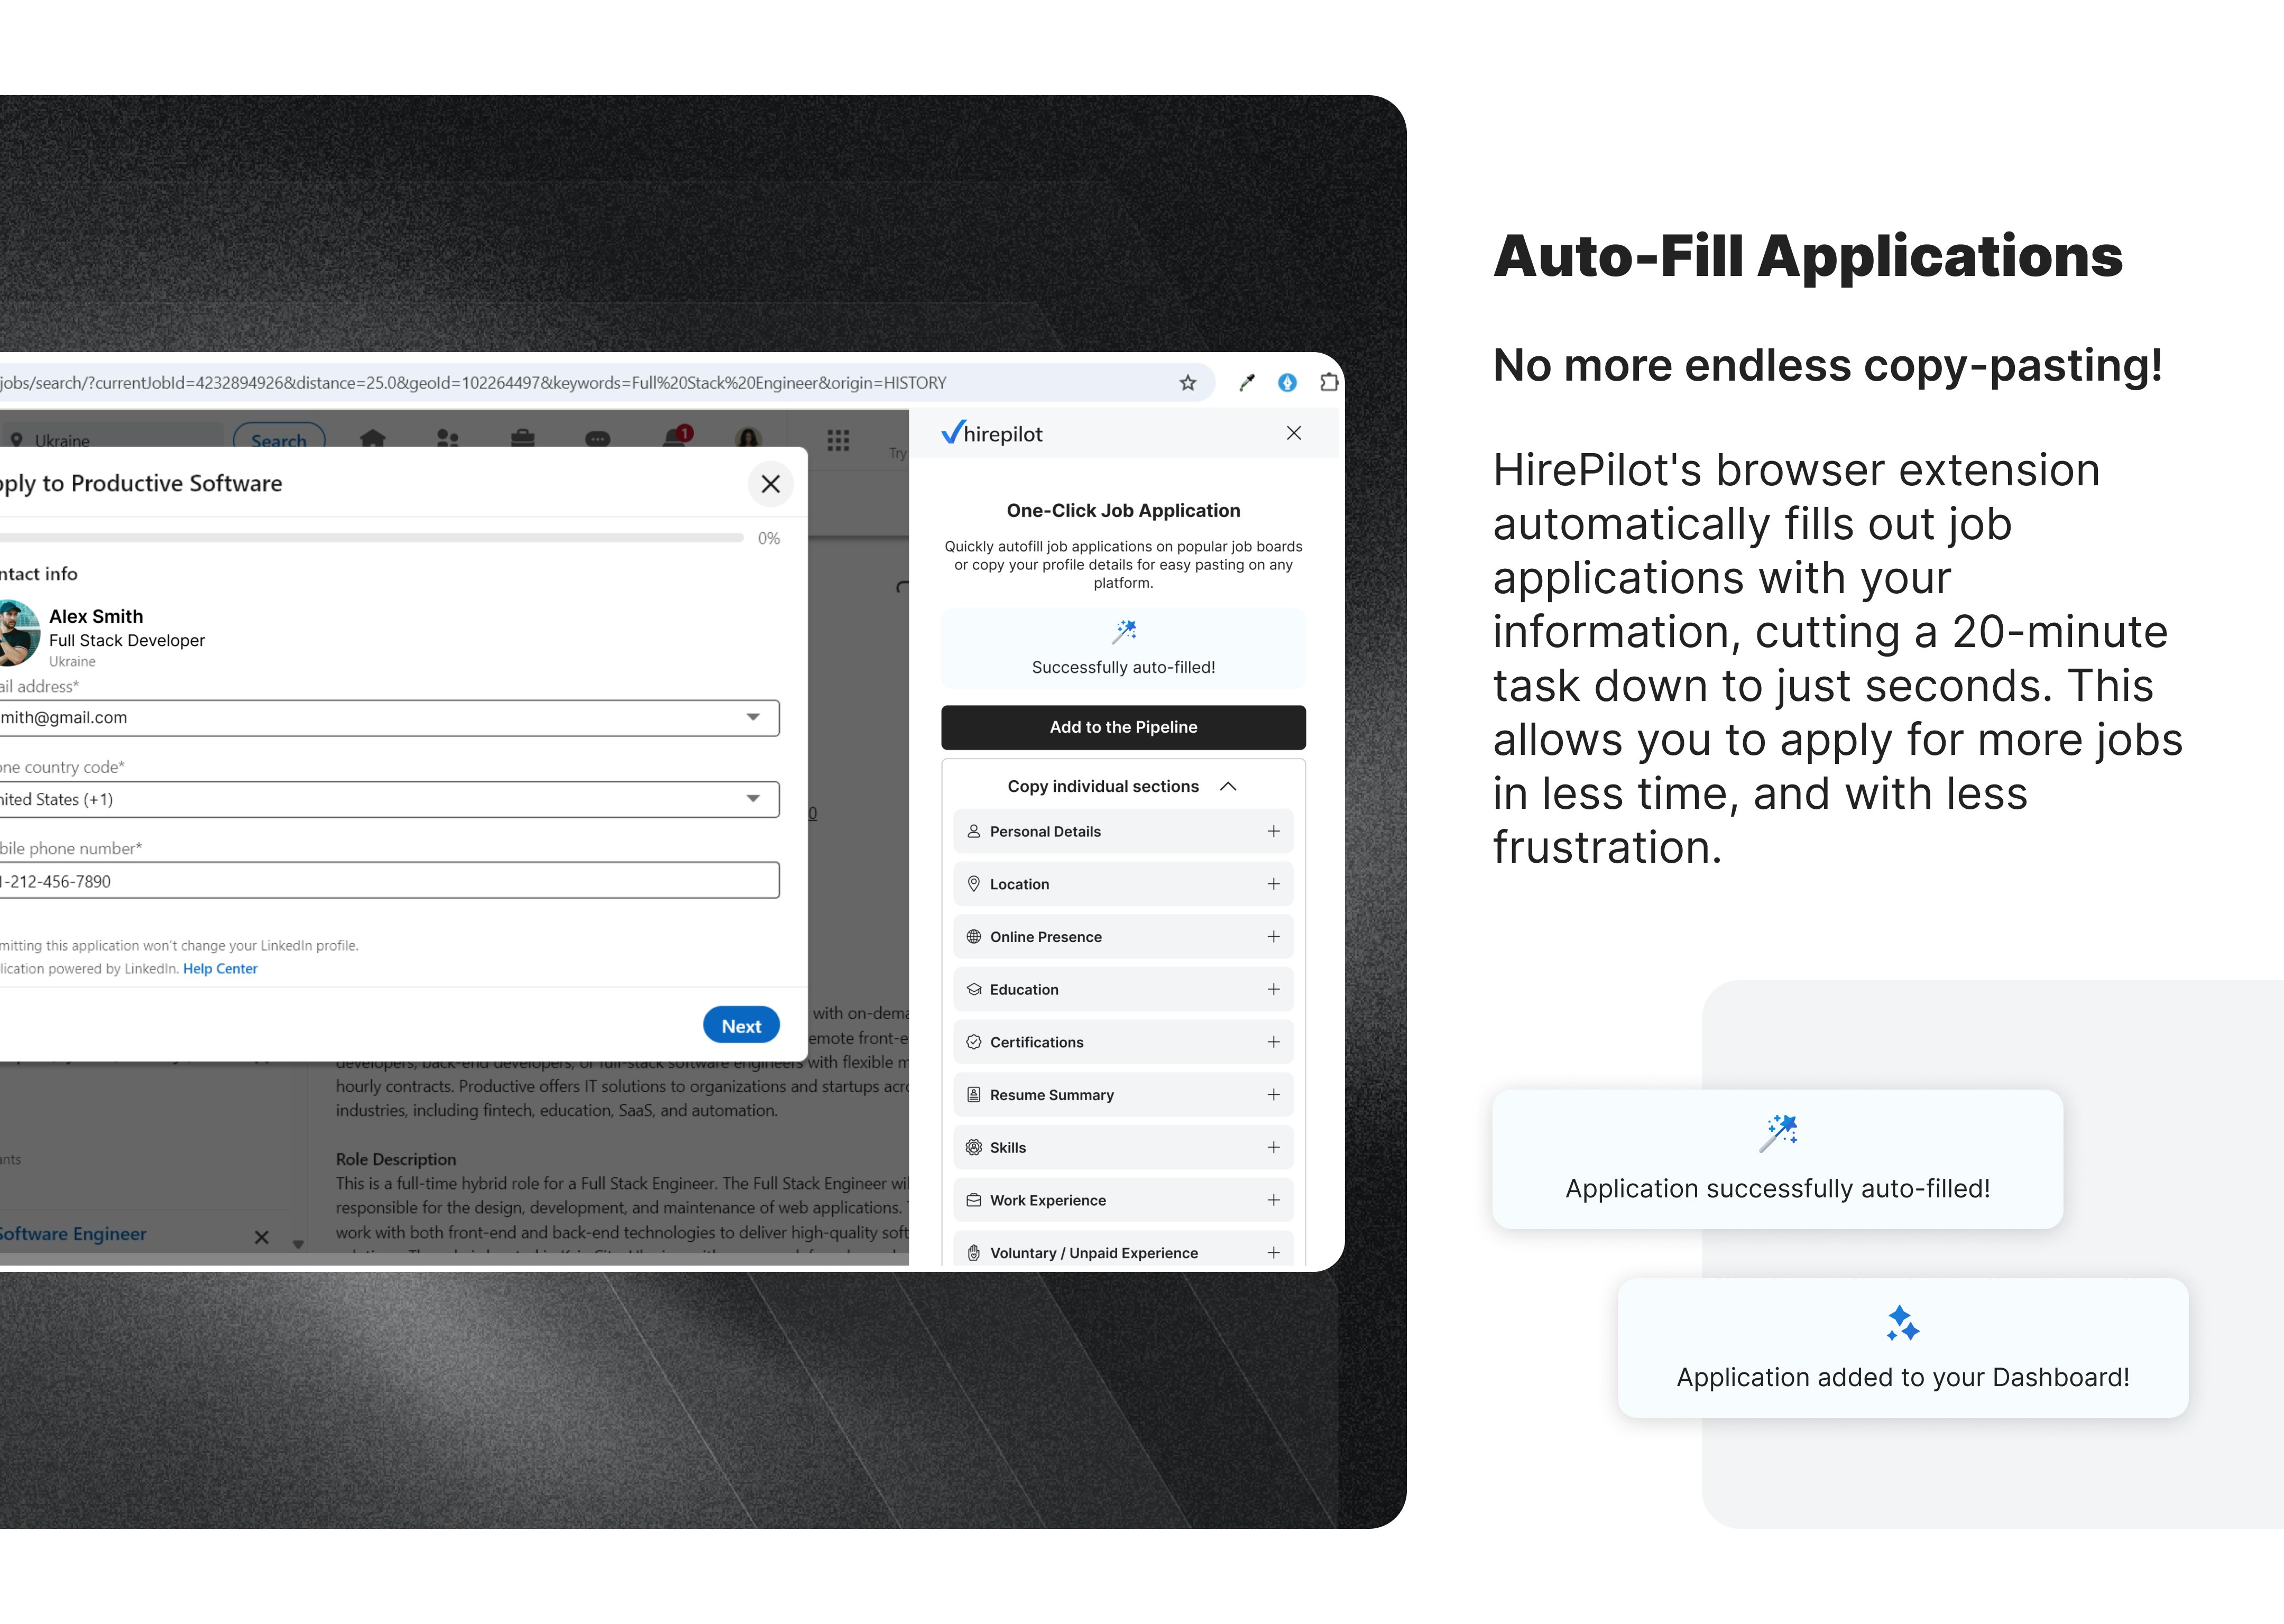Expand Work Experience with its plus
Image resolution: width=2284 pixels, height=1624 pixels.
pyautogui.click(x=1273, y=1200)
